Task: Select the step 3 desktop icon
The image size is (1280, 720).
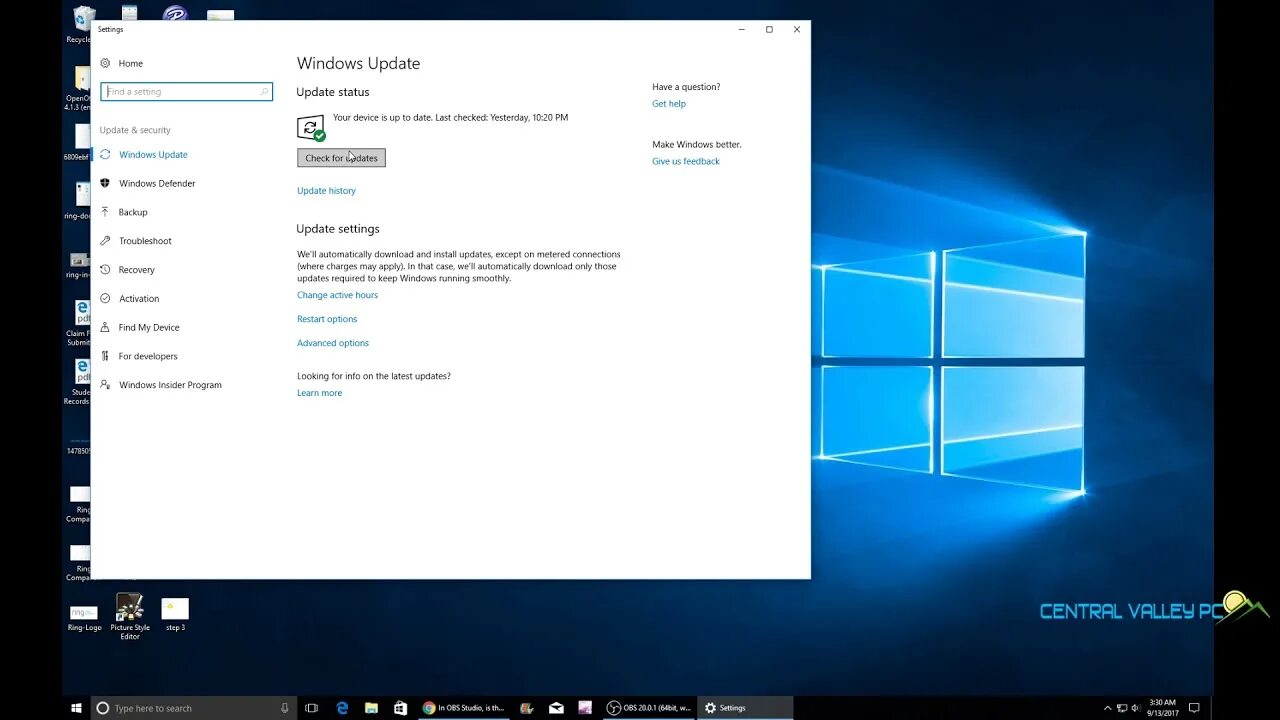Action: tap(175, 615)
